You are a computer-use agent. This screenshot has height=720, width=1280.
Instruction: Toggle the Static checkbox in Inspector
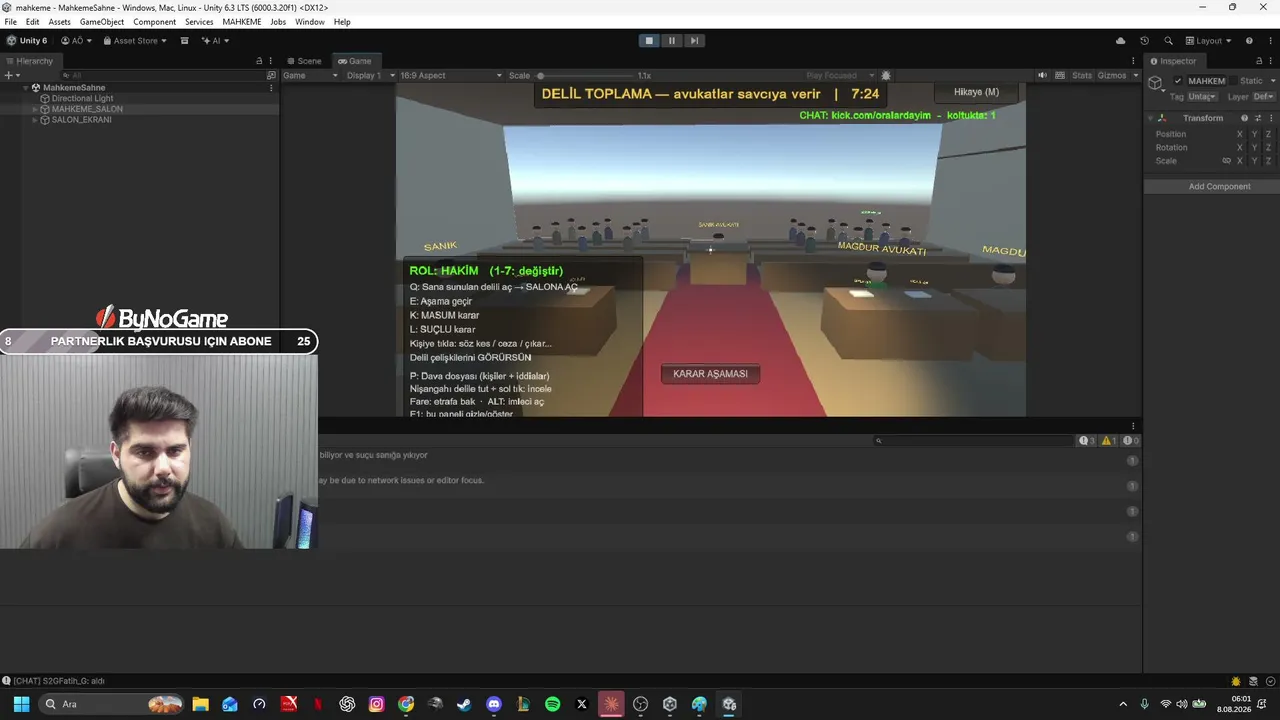click(x=1232, y=81)
